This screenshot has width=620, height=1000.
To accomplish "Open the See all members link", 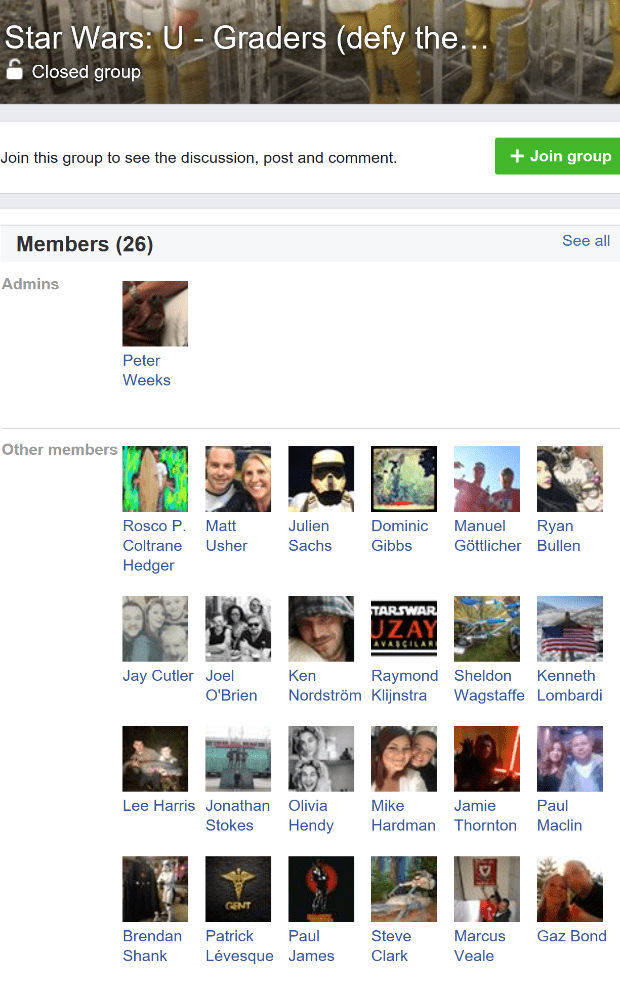I will (x=586, y=240).
